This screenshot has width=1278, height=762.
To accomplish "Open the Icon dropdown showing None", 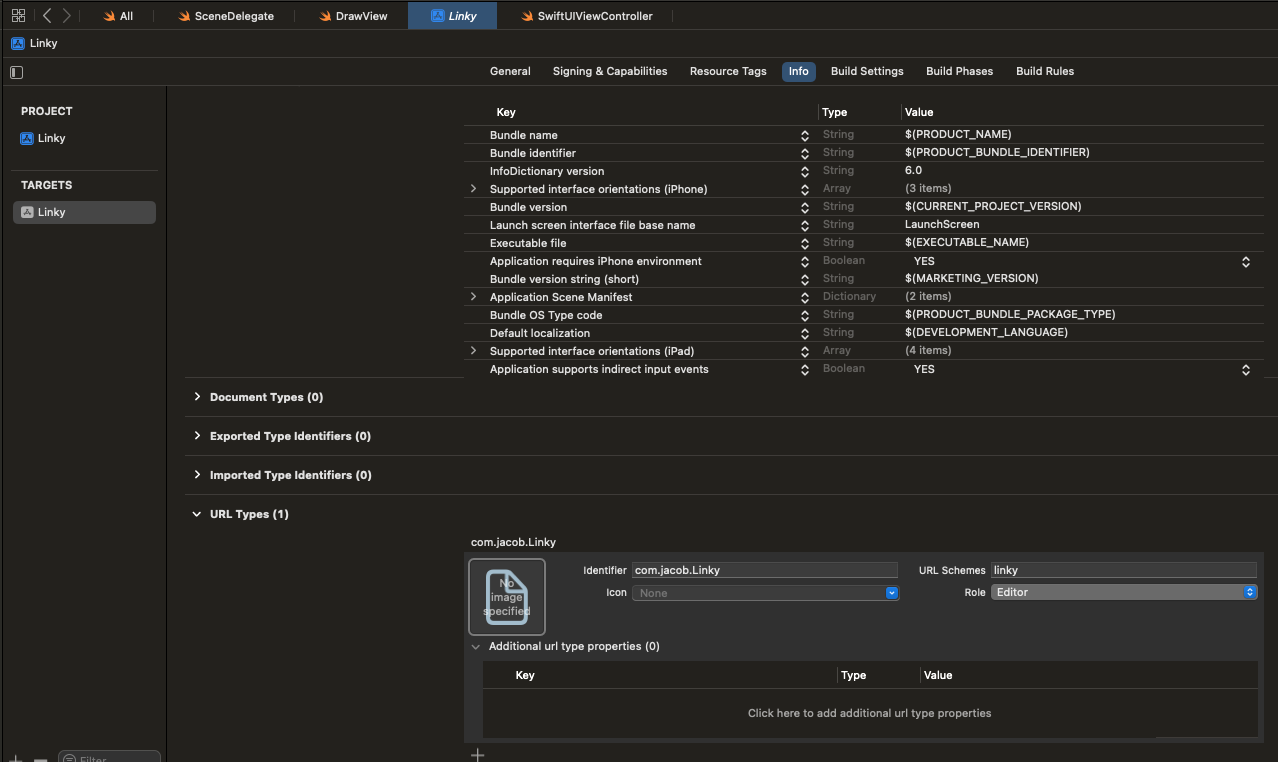I will 765,593.
